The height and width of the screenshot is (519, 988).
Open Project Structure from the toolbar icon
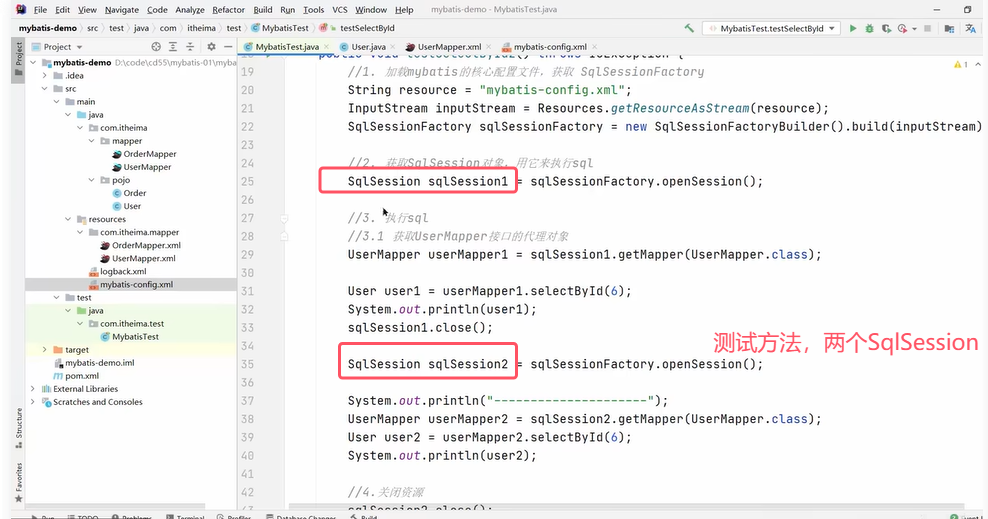(x=949, y=28)
